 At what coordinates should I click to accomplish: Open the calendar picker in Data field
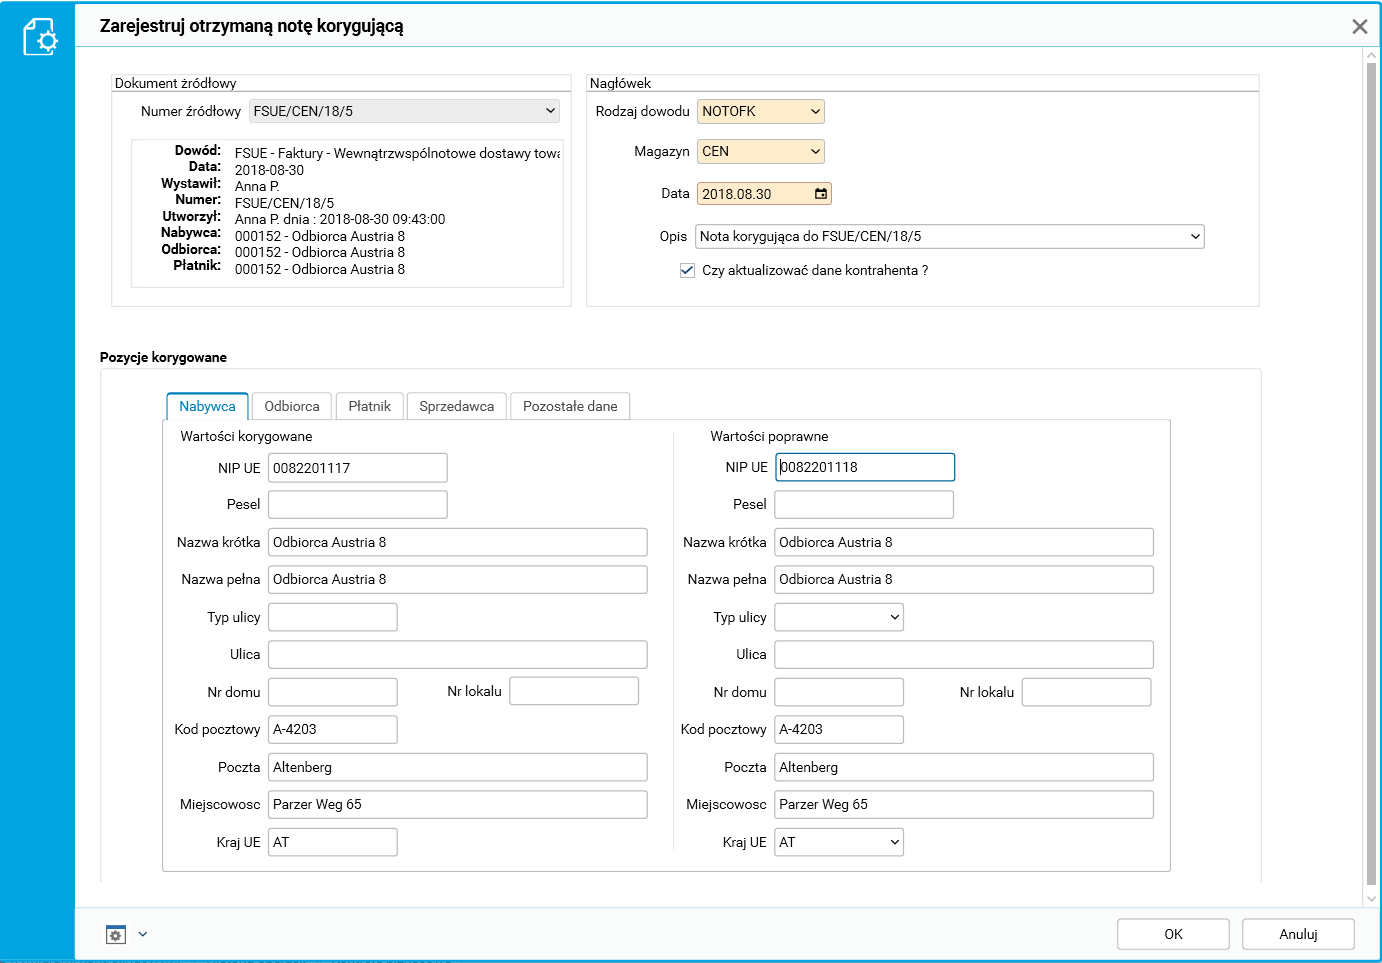pos(821,194)
